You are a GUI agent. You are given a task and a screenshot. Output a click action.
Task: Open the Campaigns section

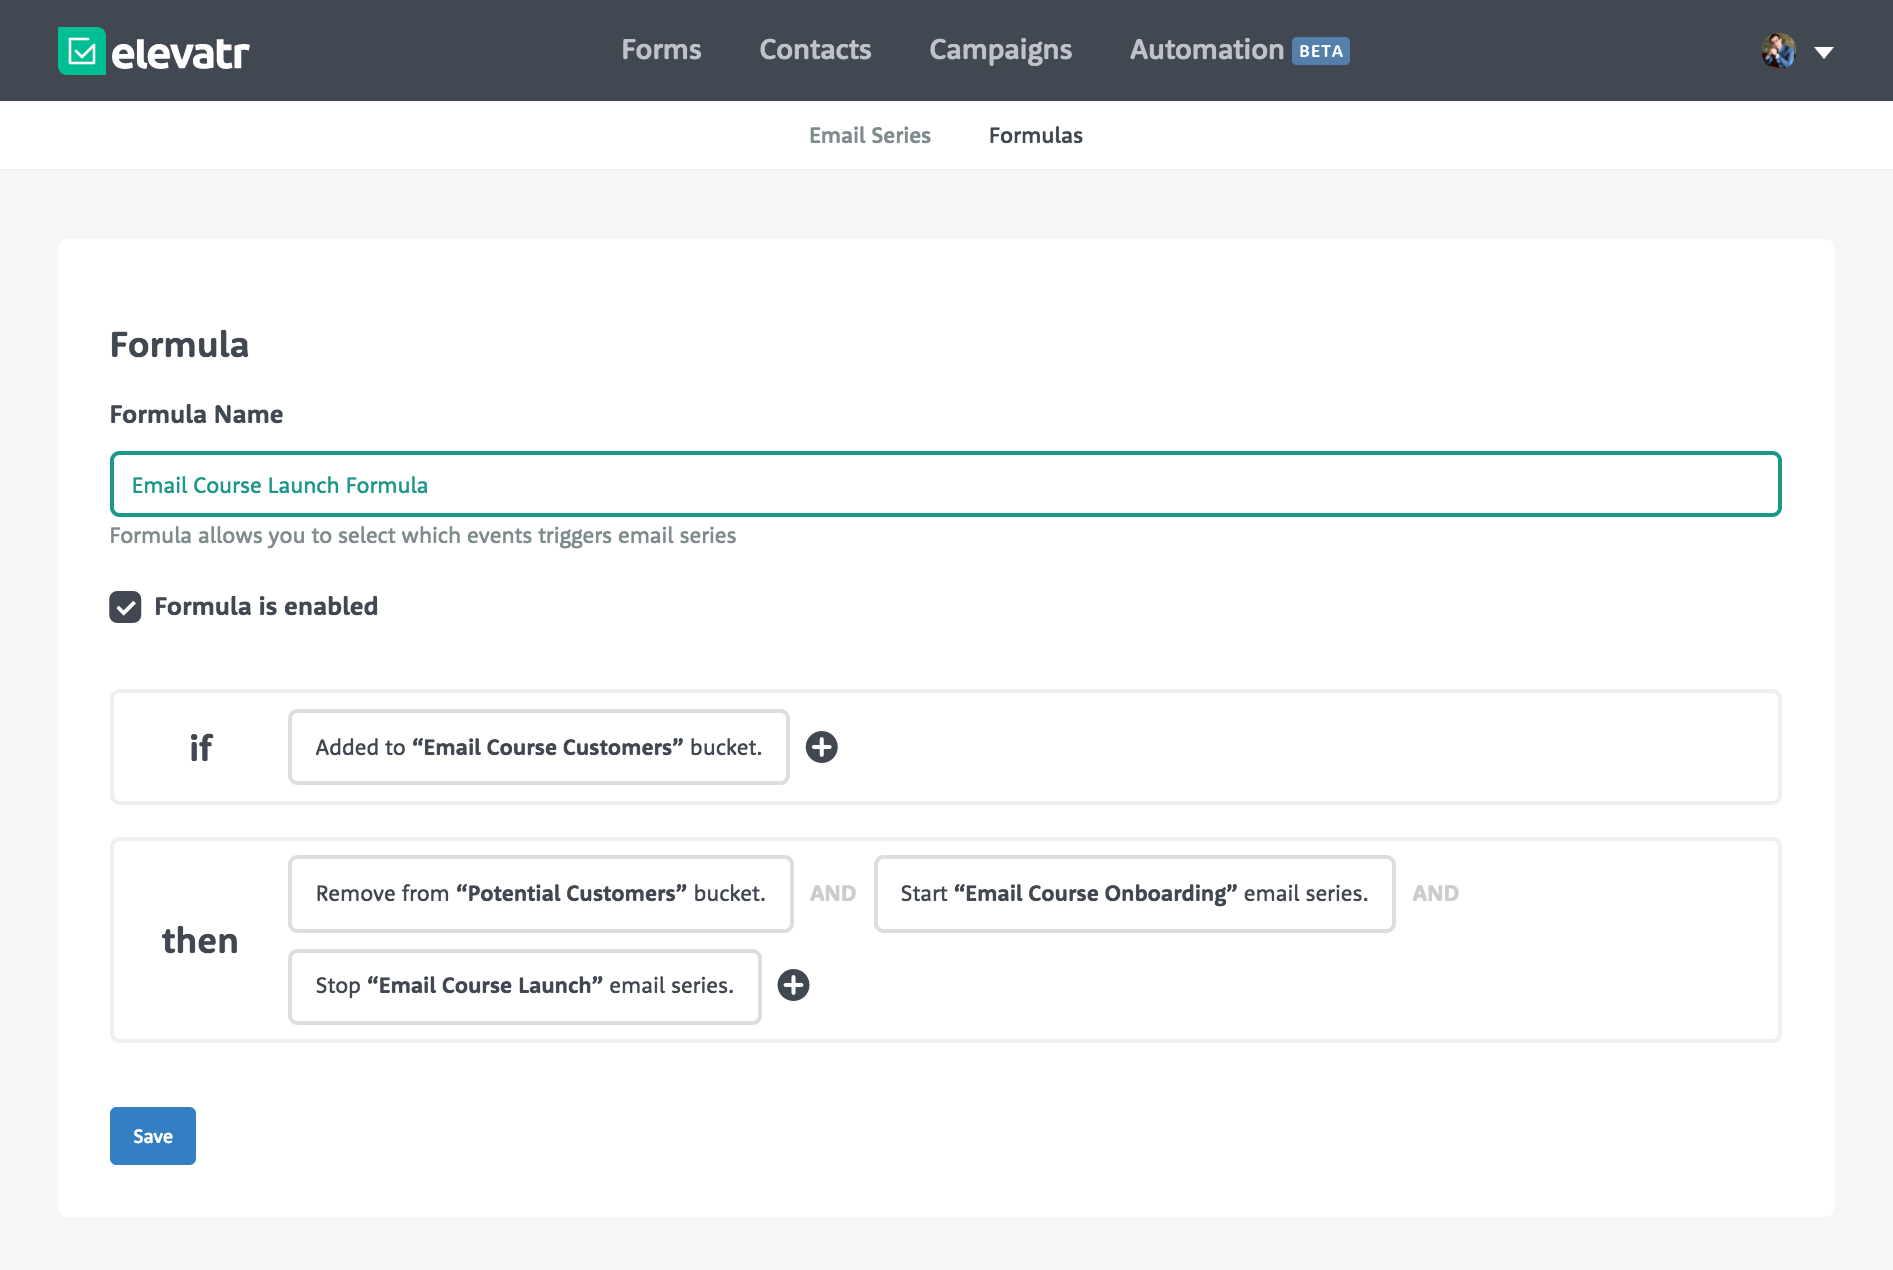[1000, 49]
